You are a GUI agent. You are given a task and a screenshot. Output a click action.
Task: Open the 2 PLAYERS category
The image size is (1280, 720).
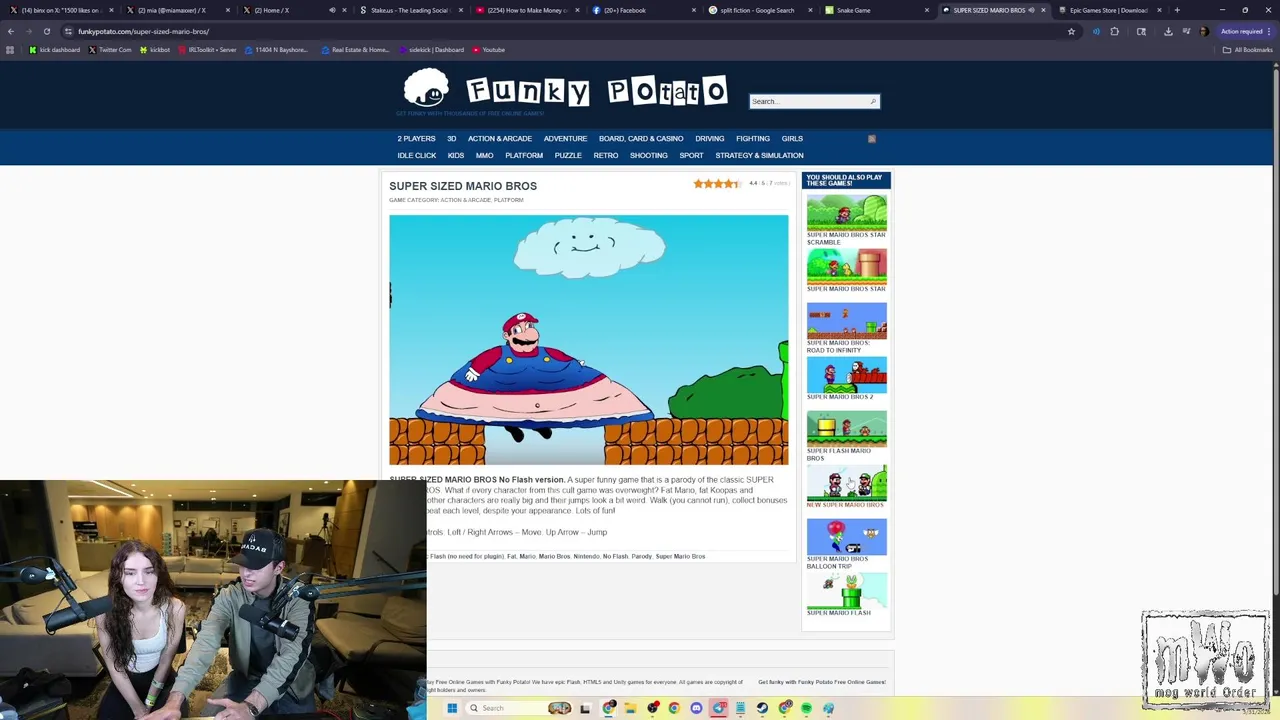[x=416, y=138]
